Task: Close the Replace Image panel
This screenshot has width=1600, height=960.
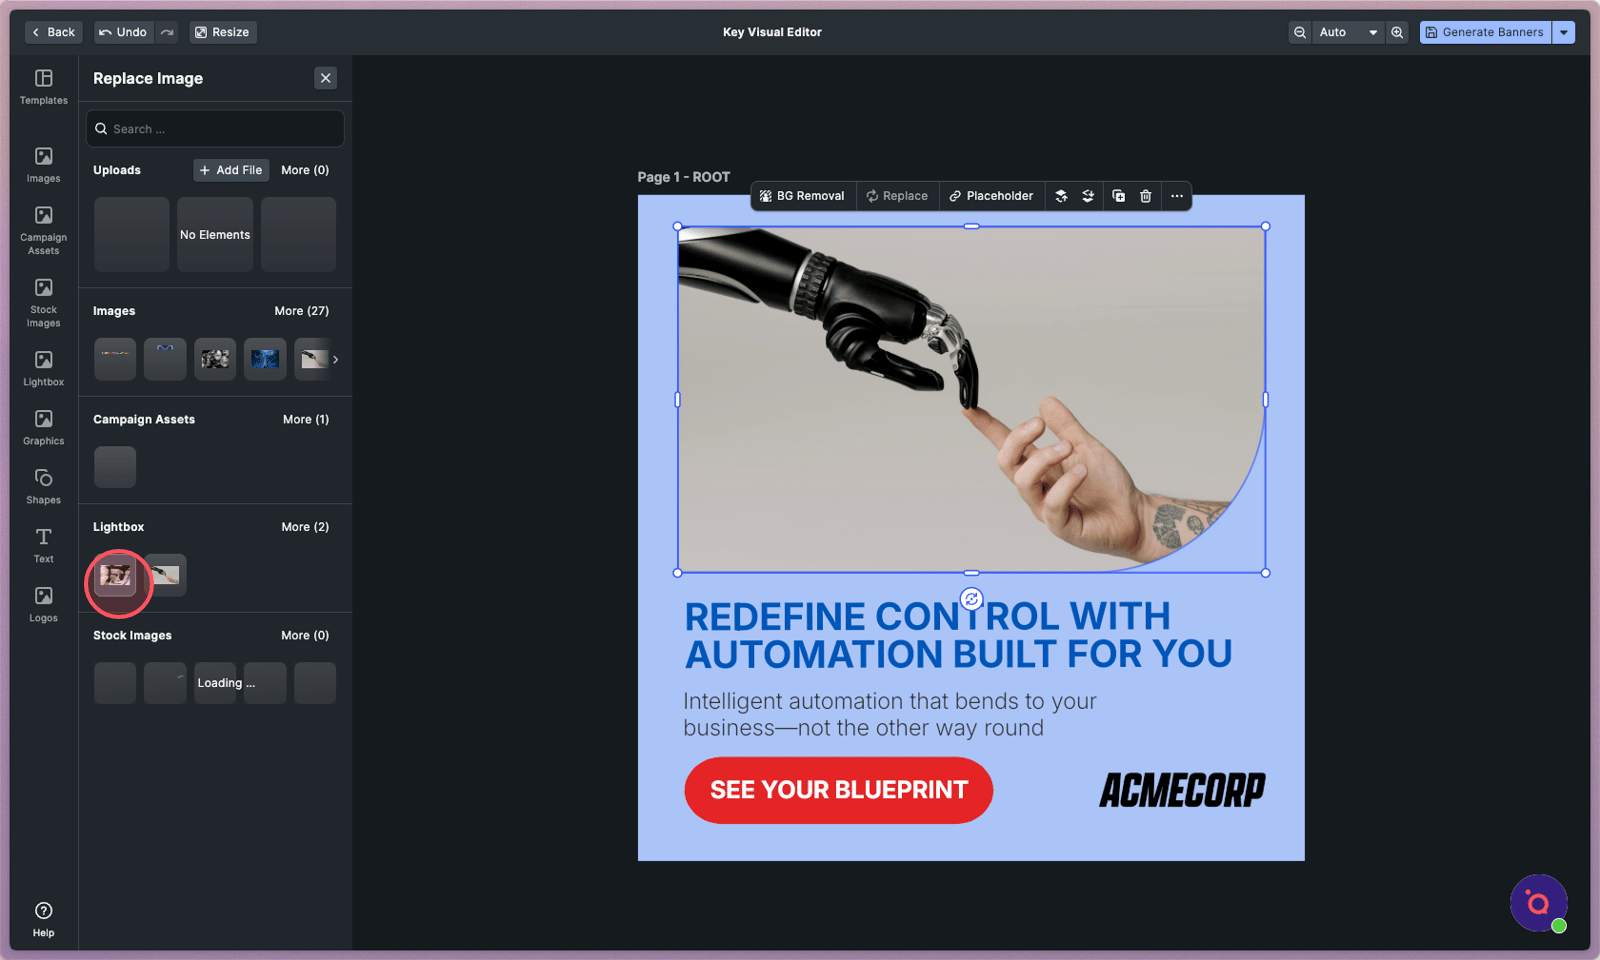Action: coord(325,78)
